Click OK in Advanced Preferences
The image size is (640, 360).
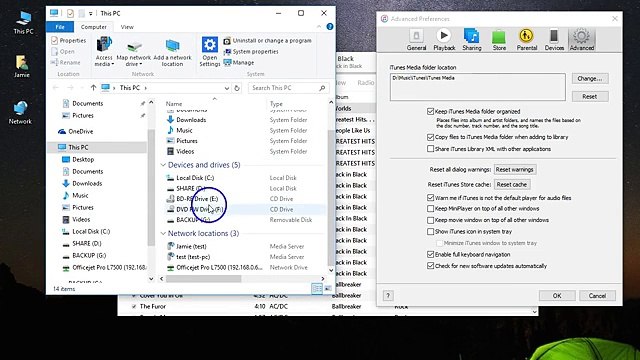tap(557, 296)
